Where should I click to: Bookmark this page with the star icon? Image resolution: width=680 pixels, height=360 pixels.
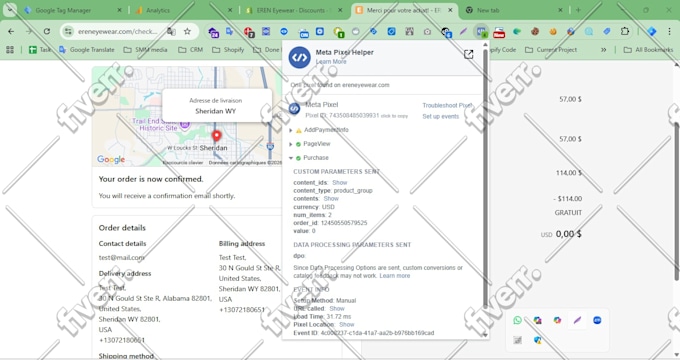click(187, 31)
